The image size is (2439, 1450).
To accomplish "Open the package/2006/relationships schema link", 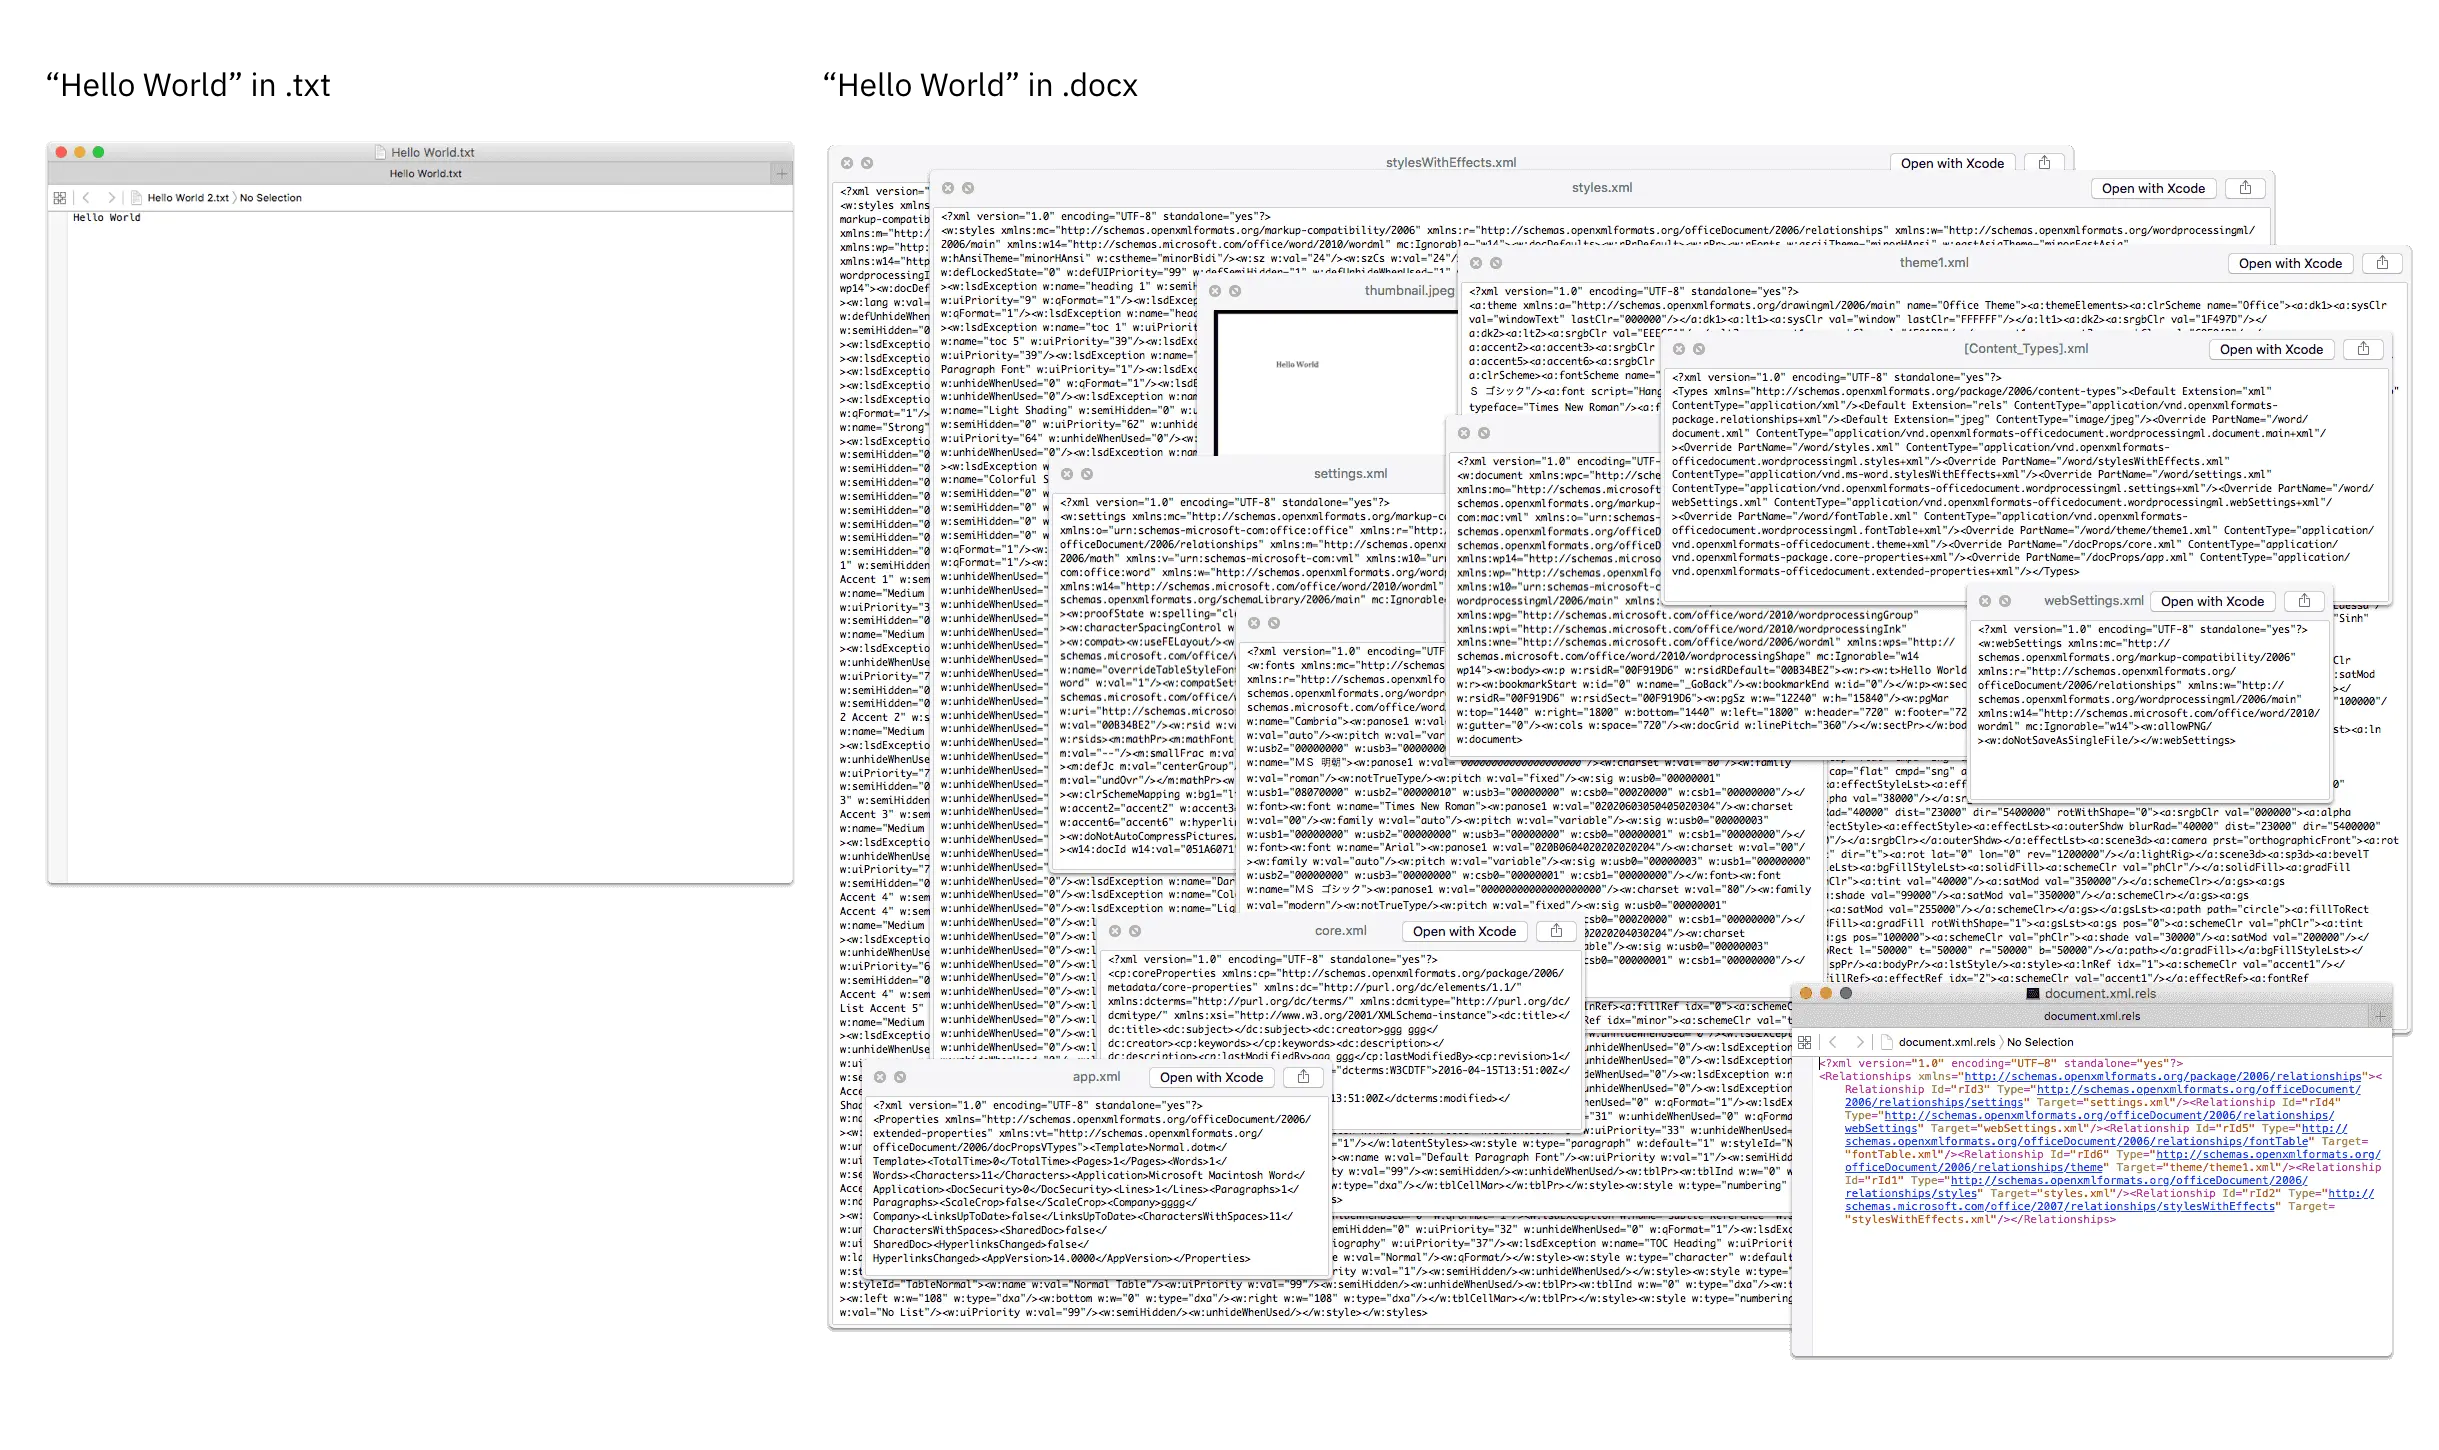I will 2162,1077.
